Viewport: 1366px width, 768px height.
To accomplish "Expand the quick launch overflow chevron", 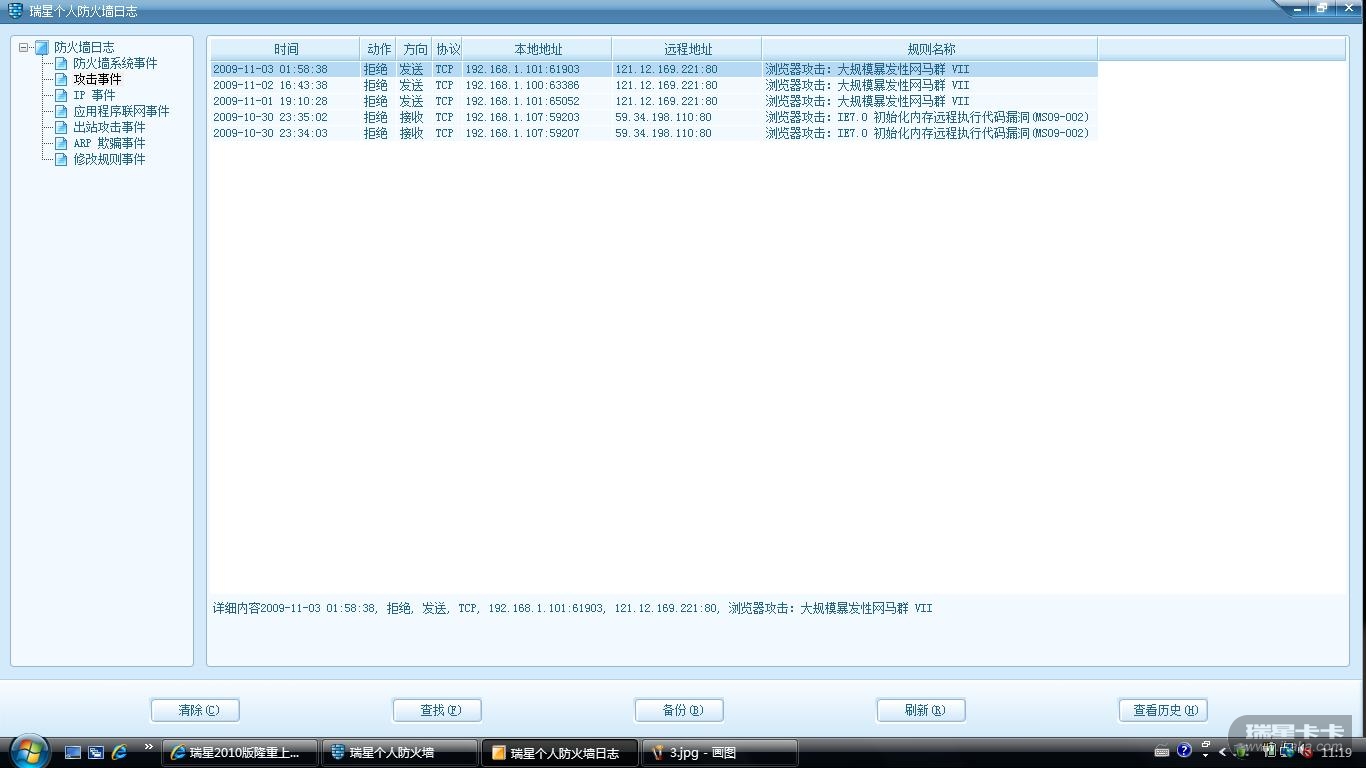I will coord(149,747).
